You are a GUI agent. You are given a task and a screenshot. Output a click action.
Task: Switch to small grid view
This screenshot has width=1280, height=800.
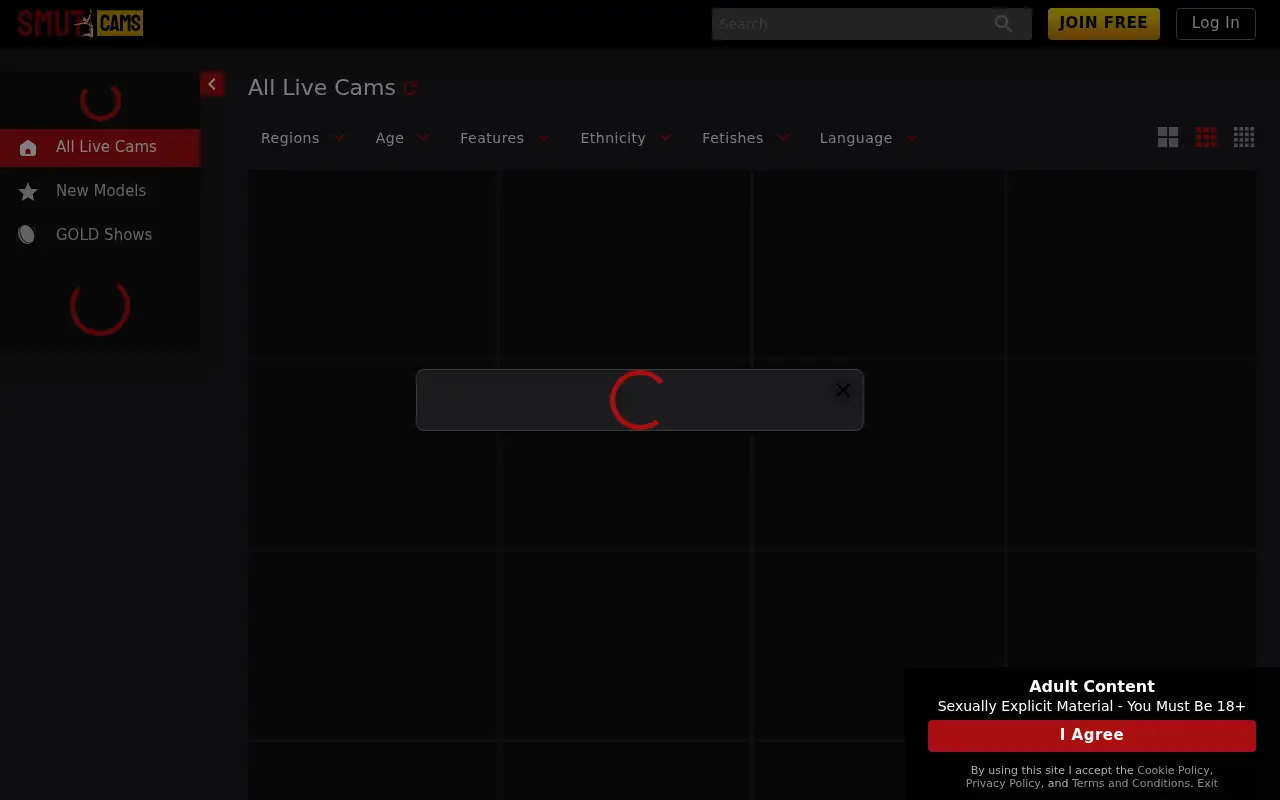pos(1244,137)
